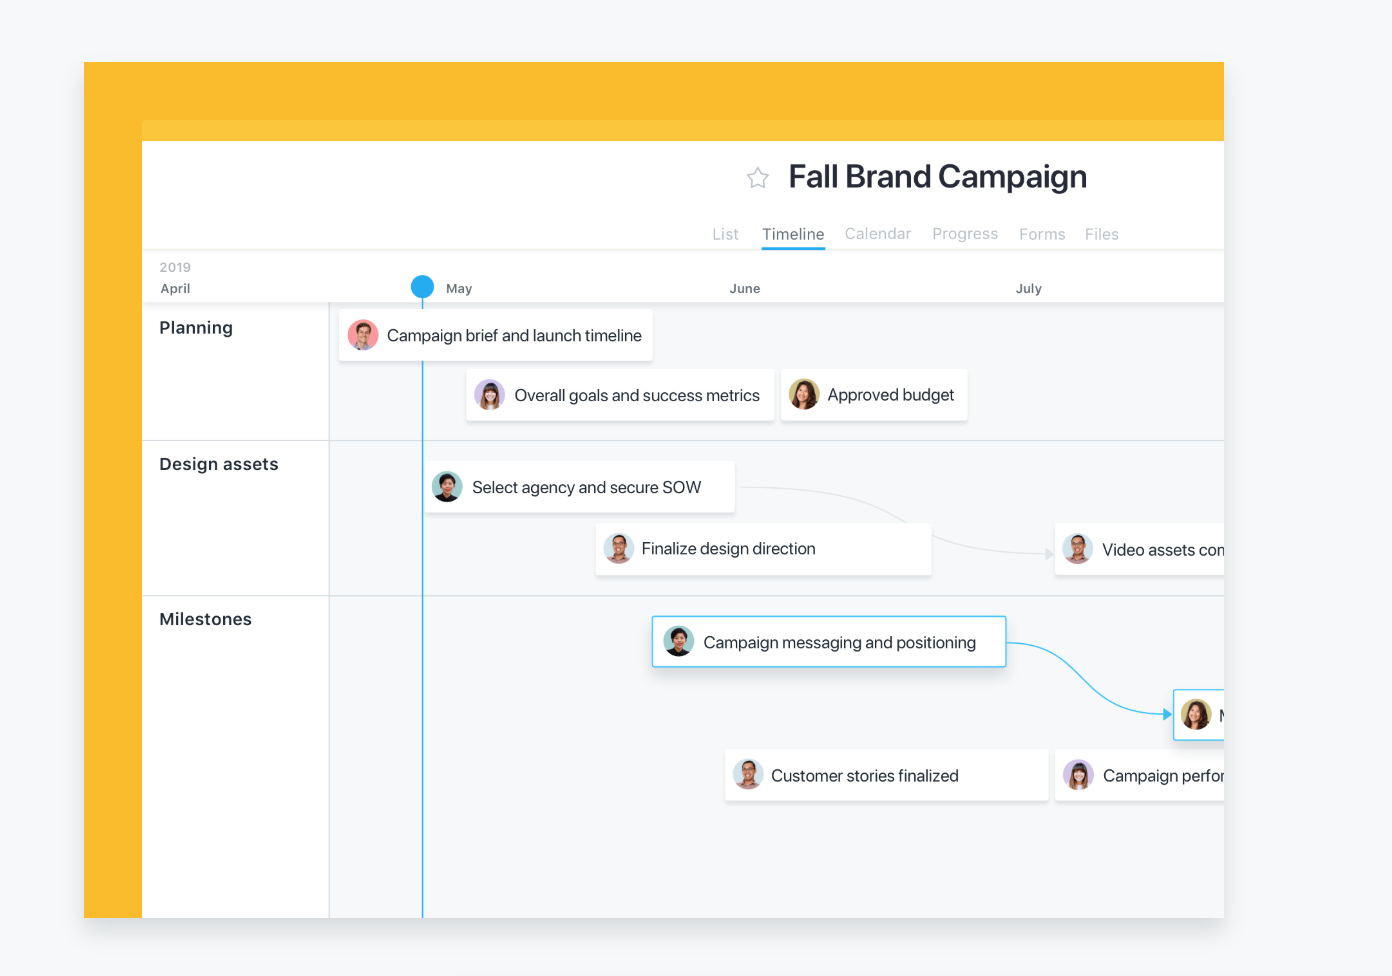Click the blue today marker above May

pos(422,285)
